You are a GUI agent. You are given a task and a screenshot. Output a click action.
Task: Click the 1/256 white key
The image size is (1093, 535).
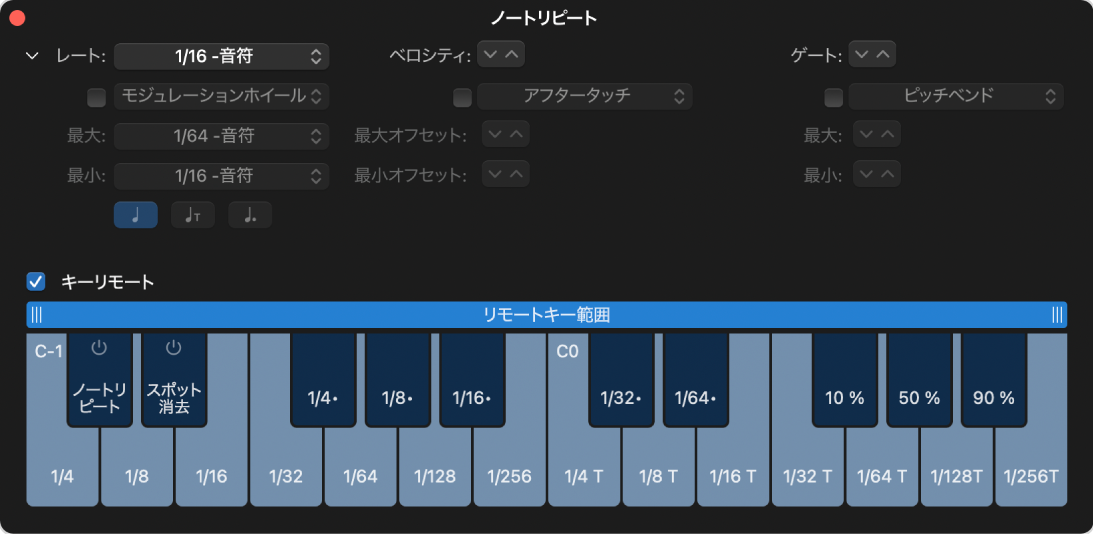[x=510, y=476]
